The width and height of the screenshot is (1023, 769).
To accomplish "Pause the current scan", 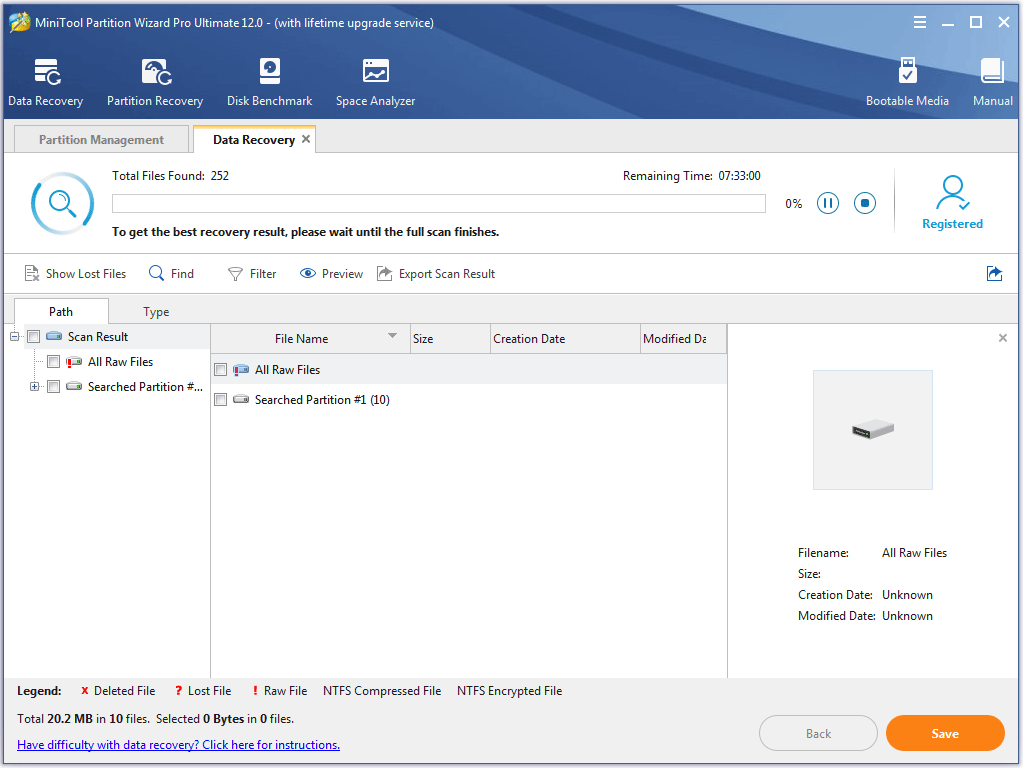I will click(828, 203).
